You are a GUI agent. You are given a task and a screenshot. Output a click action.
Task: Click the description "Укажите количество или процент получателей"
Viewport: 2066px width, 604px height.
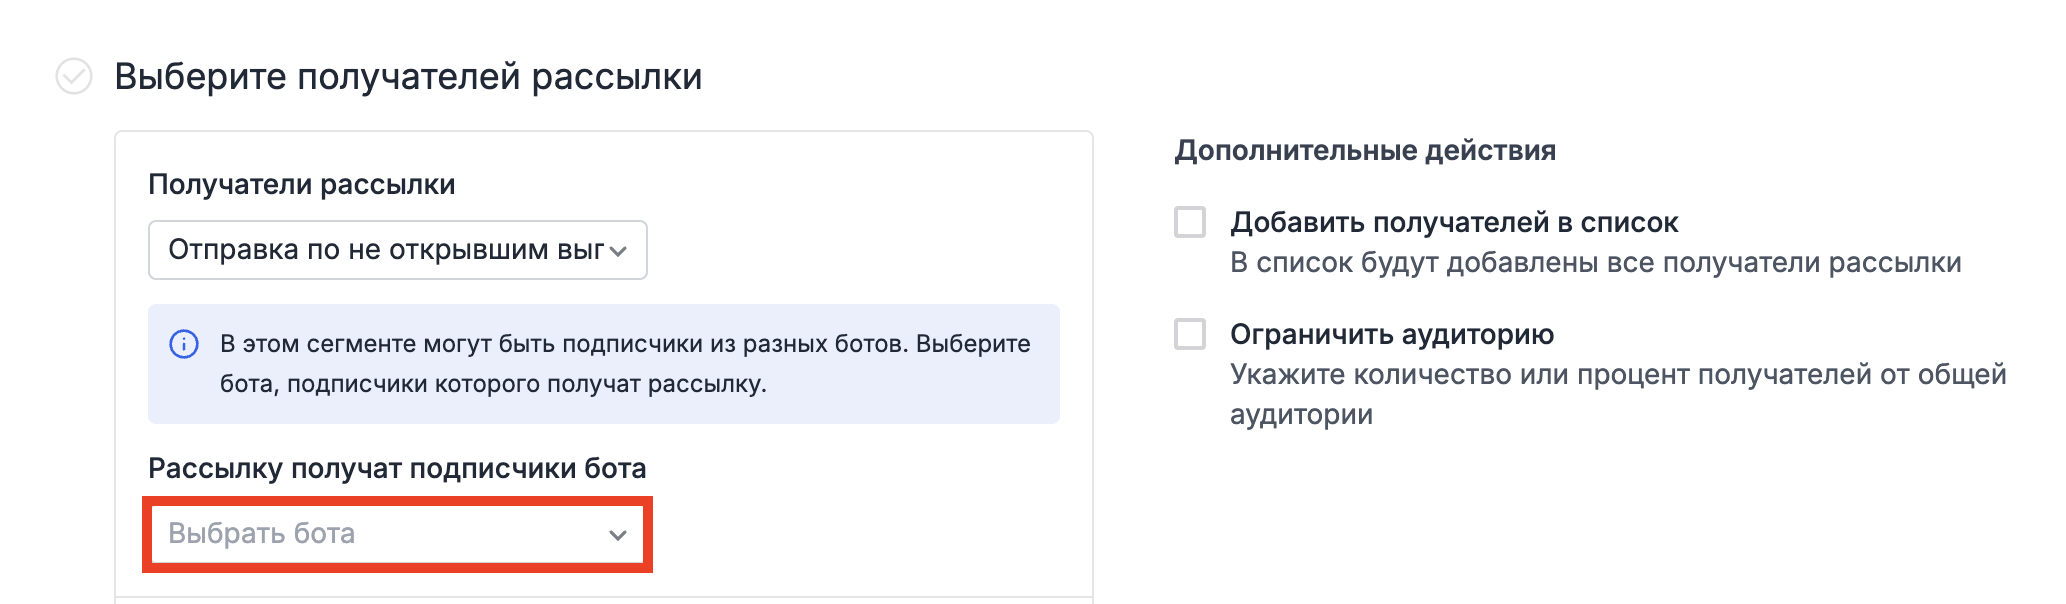pos(1617,375)
